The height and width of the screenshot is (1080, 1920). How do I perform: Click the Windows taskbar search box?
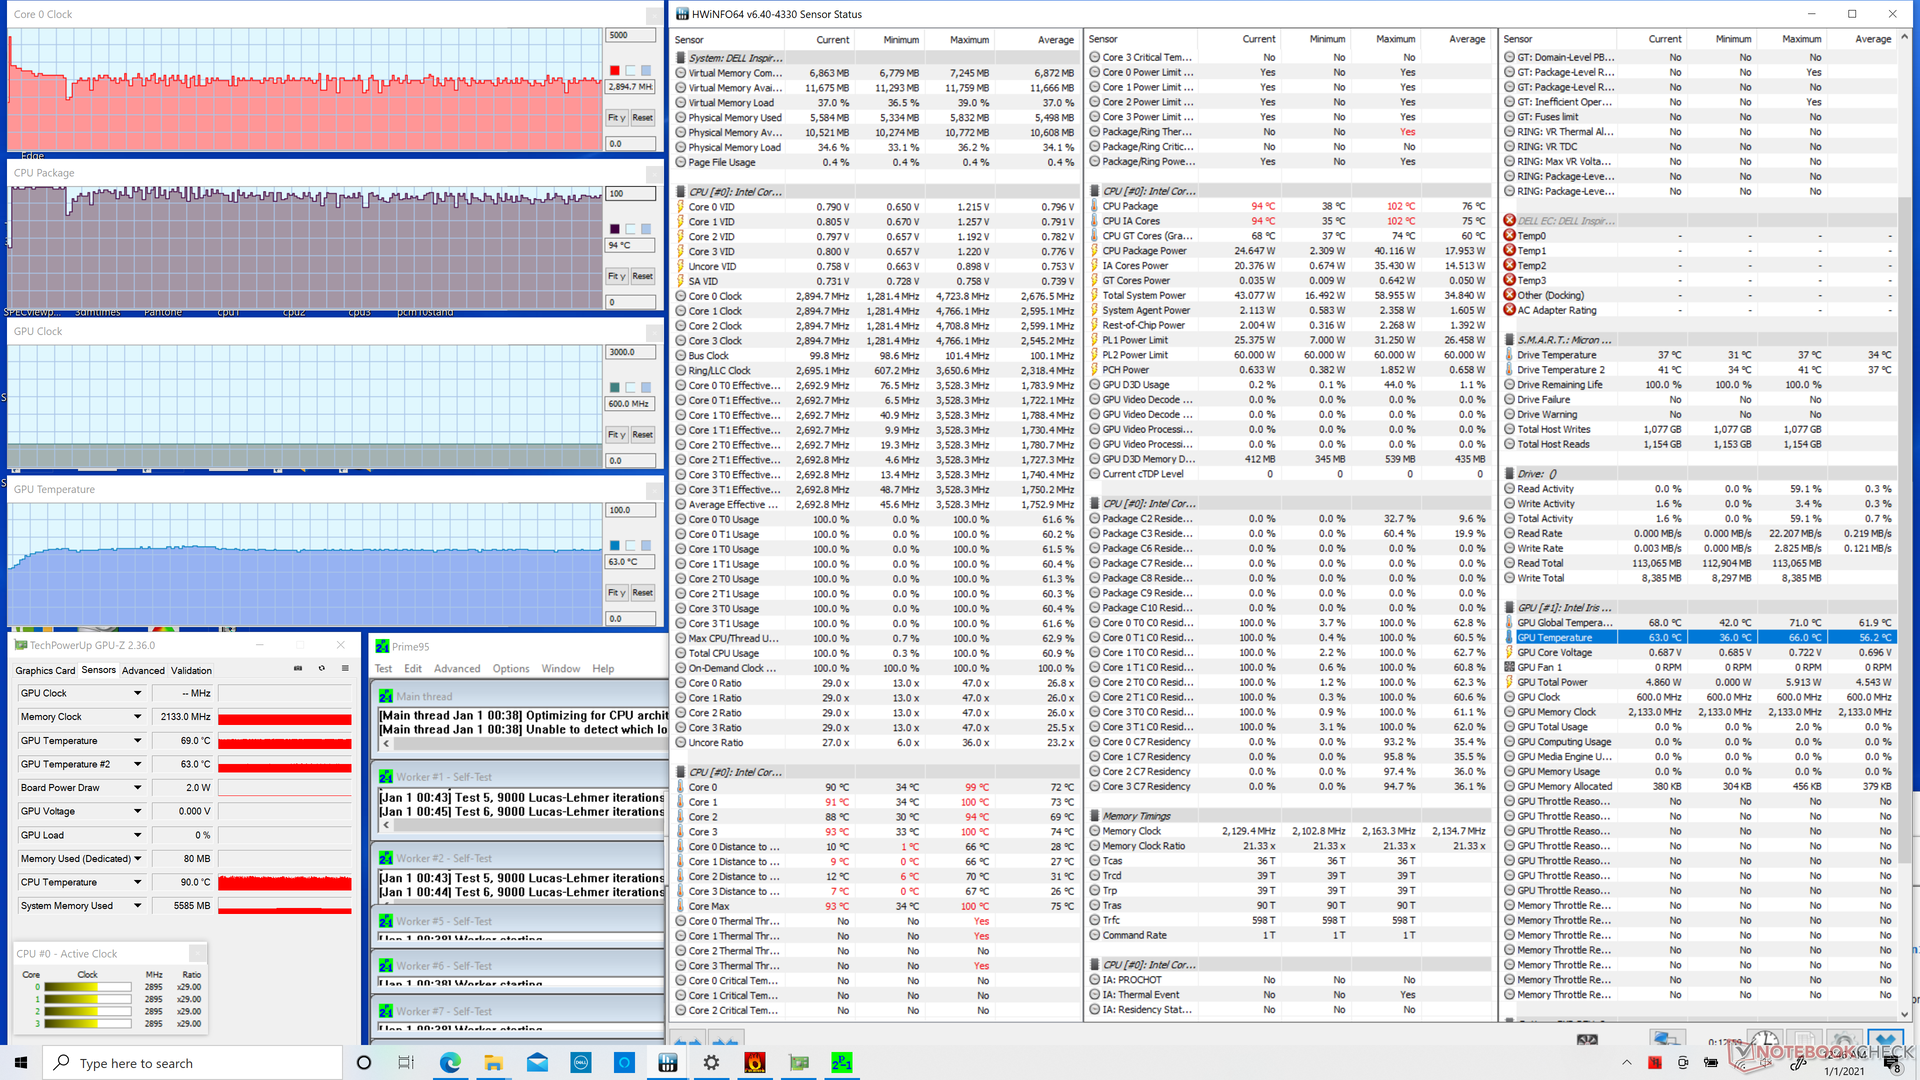191,1063
